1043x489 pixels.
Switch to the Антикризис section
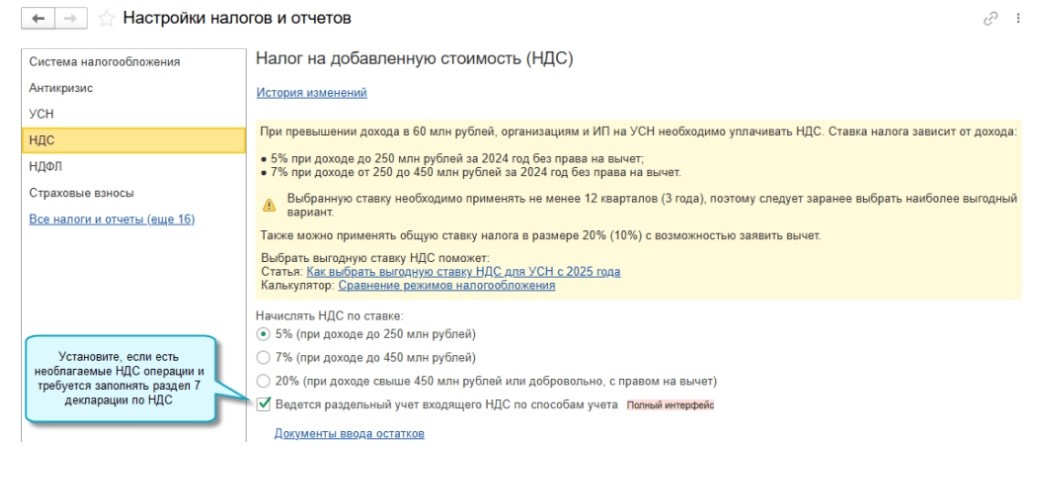click(61, 88)
